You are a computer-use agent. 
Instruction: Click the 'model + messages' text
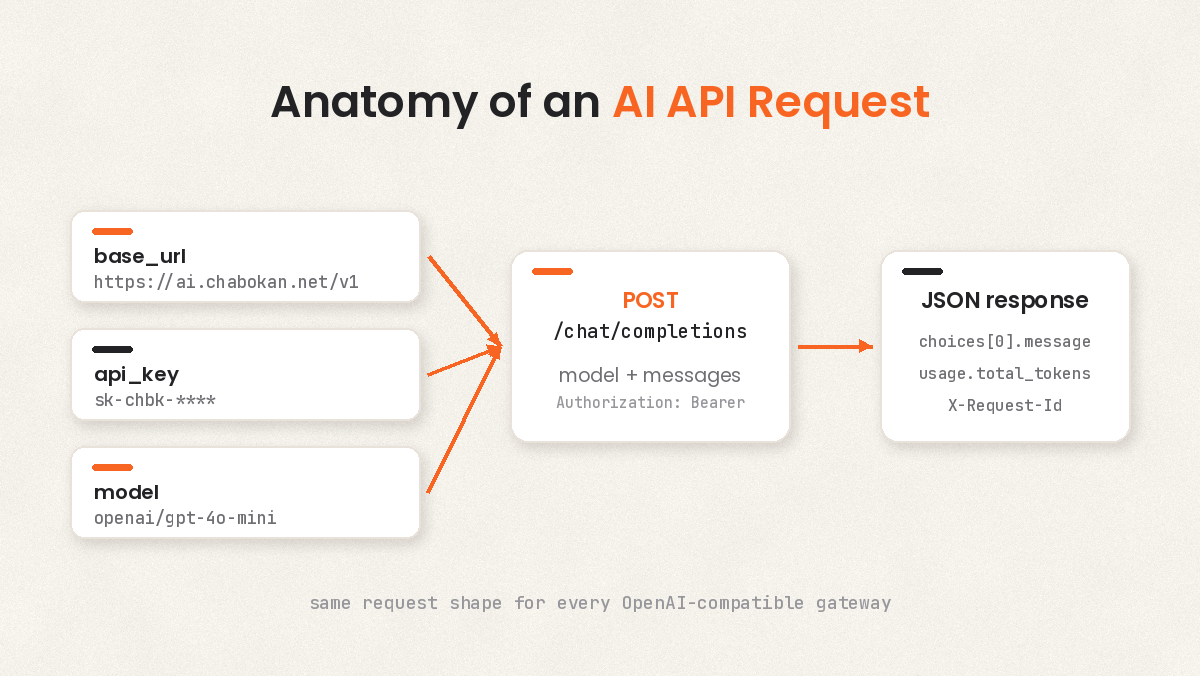click(x=650, y=375)
